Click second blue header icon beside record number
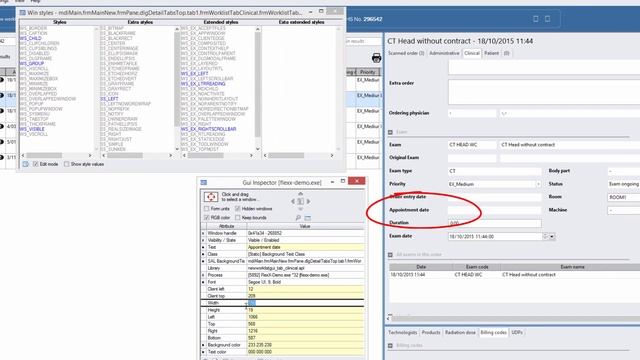Image resolution: width=640 pixels, height=360 pixels. point(547,19)
